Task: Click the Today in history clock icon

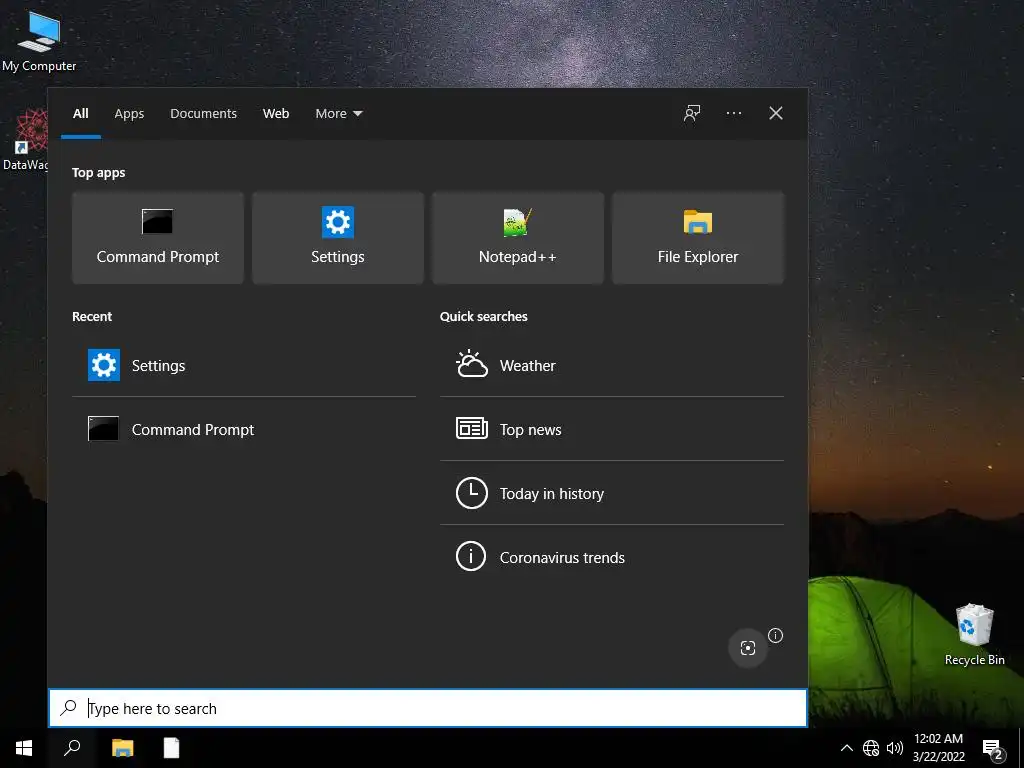Action: point(472,493)
